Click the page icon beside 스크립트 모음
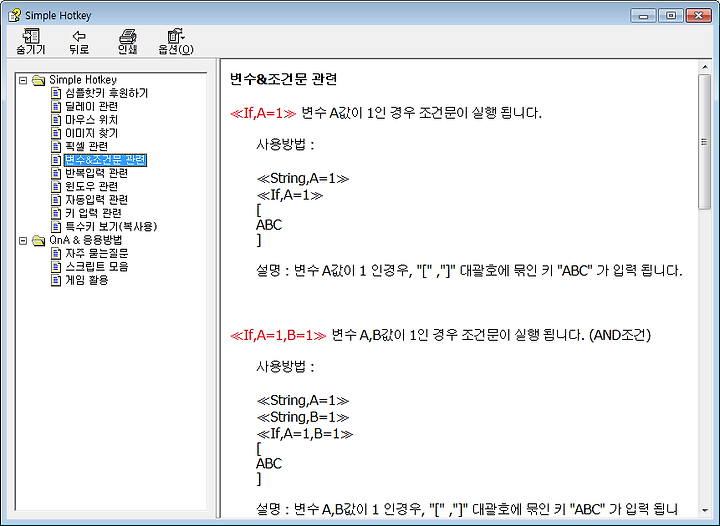Screen dimensions: 720x526 [56, 267]
